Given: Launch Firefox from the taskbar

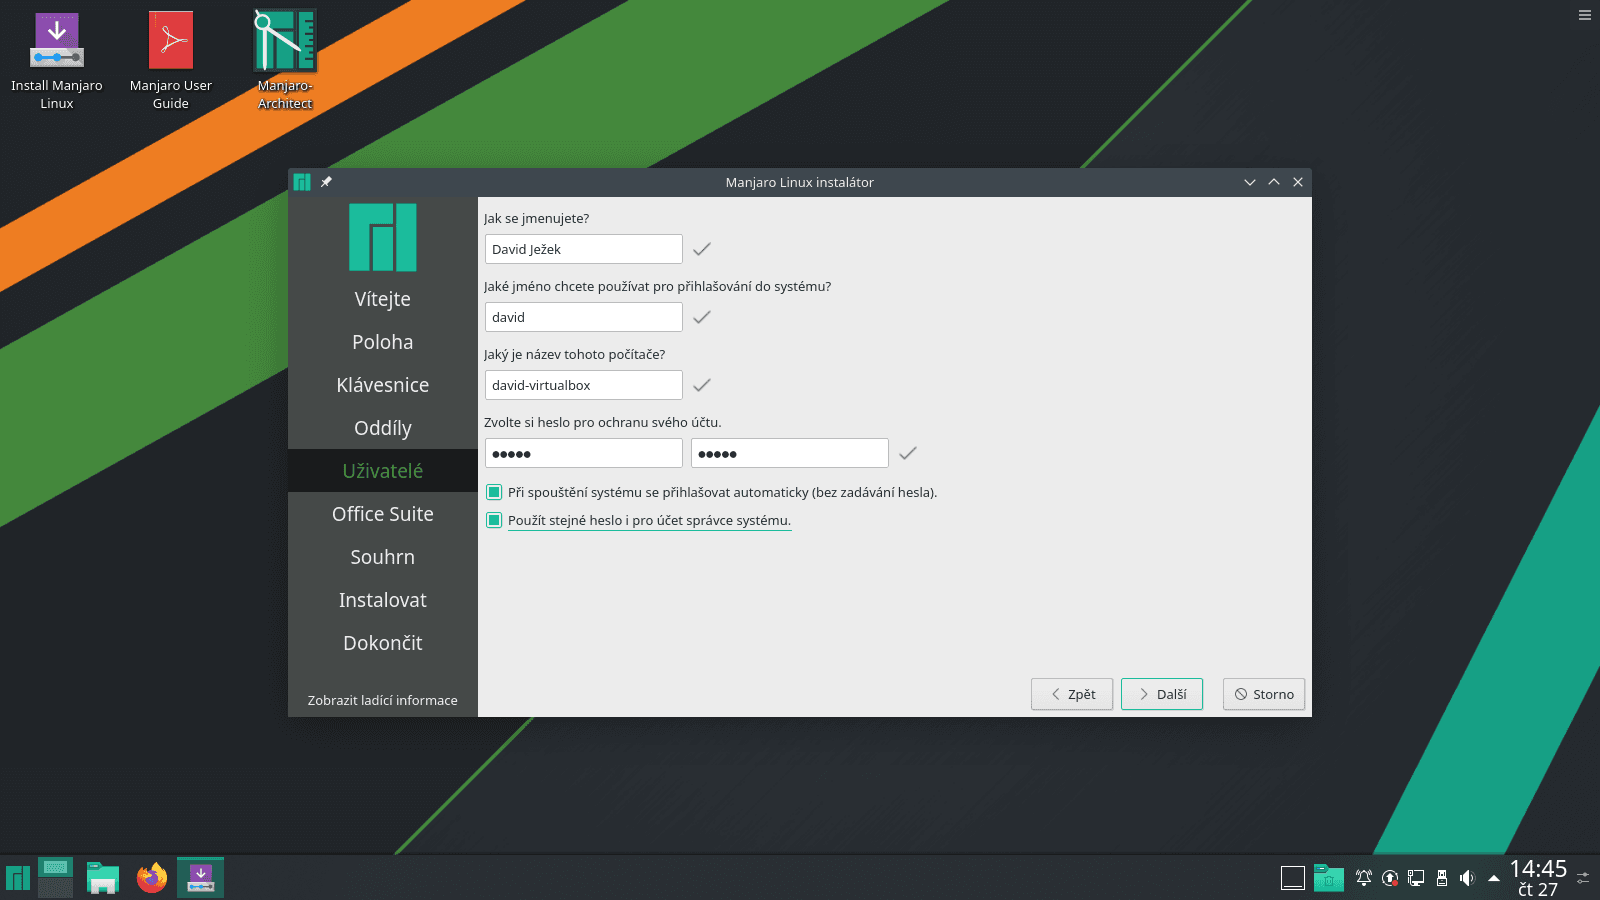Looking at the screenshot, I should (x=151, y=876).
